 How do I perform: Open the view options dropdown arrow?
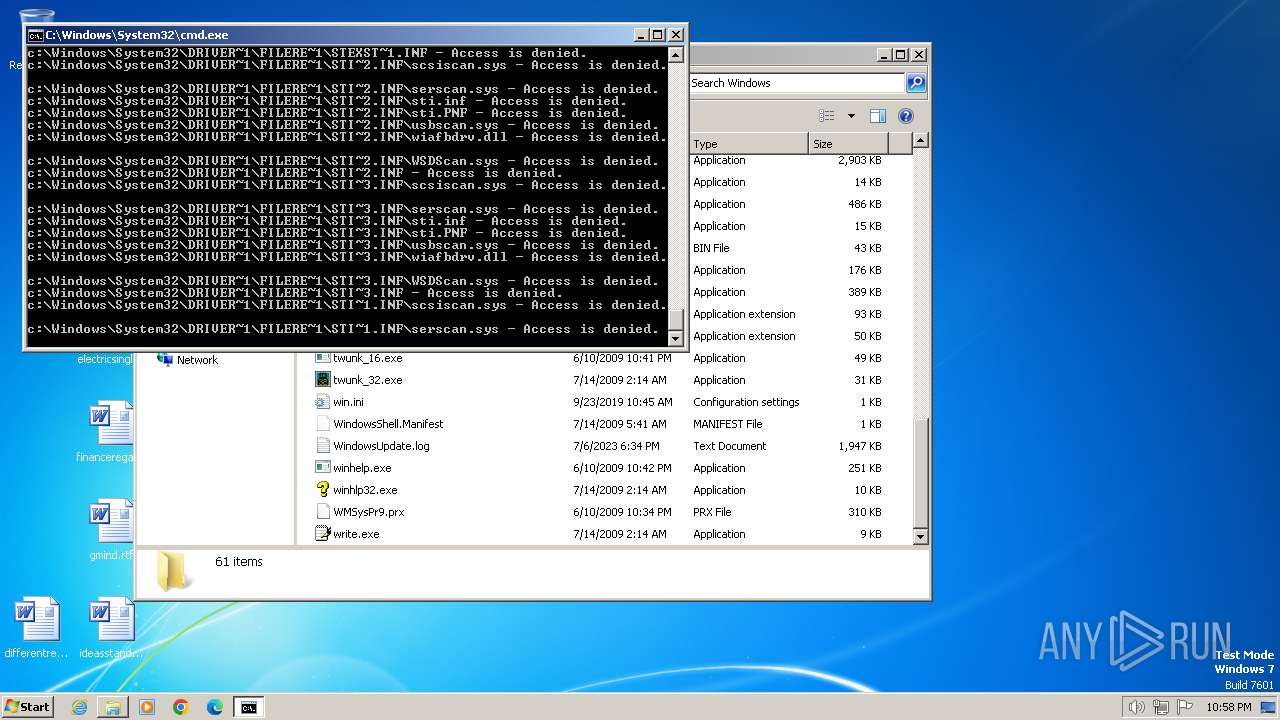tap(851, 116)
